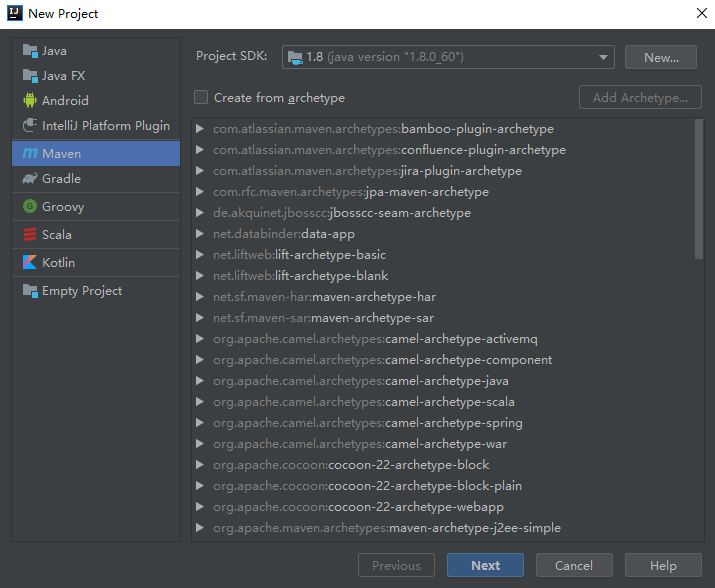Click the Scala icon
The image size is (715, 588).
click(x=30, y=235)
